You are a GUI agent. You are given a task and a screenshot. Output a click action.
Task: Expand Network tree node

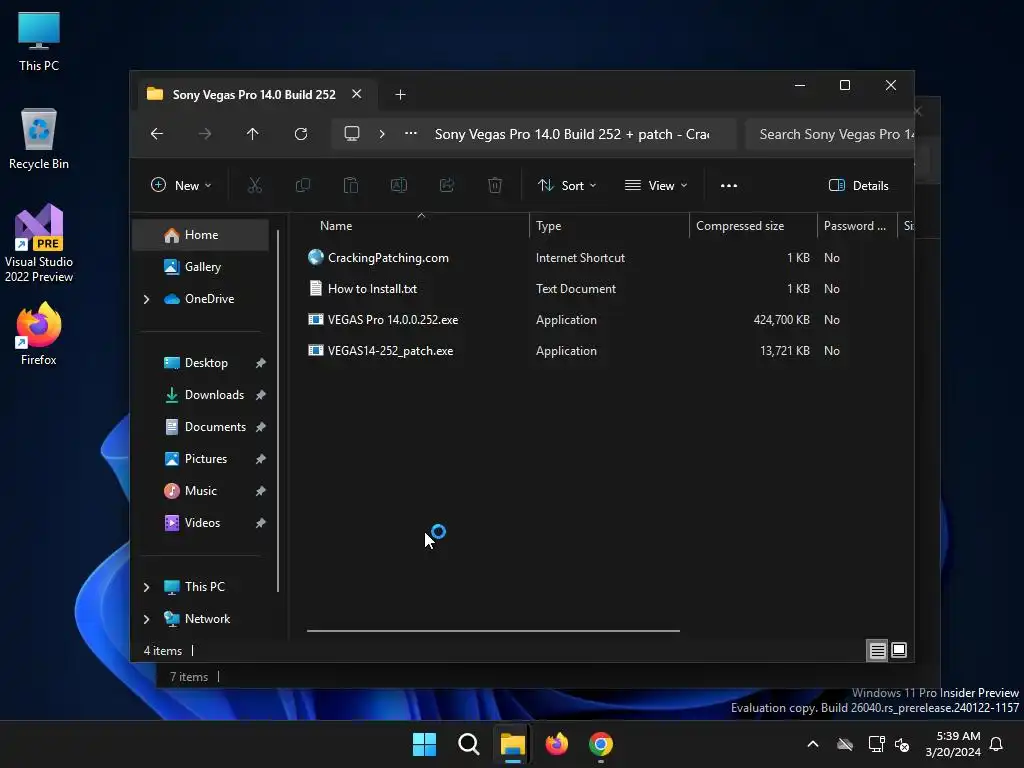click(146, 619)
